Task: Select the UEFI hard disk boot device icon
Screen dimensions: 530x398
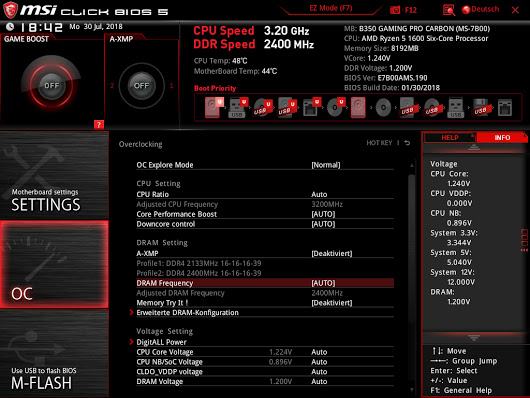Action: 214,108
